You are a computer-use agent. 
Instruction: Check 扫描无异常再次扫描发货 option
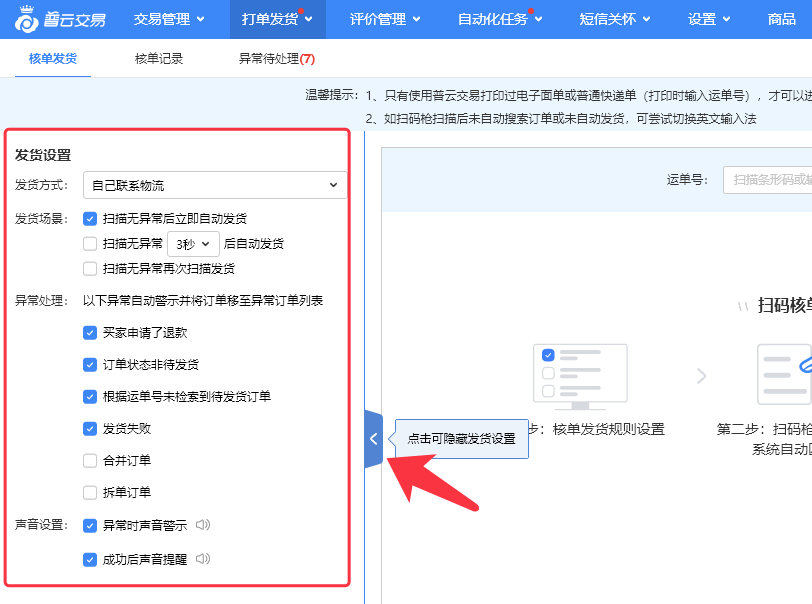90,268
